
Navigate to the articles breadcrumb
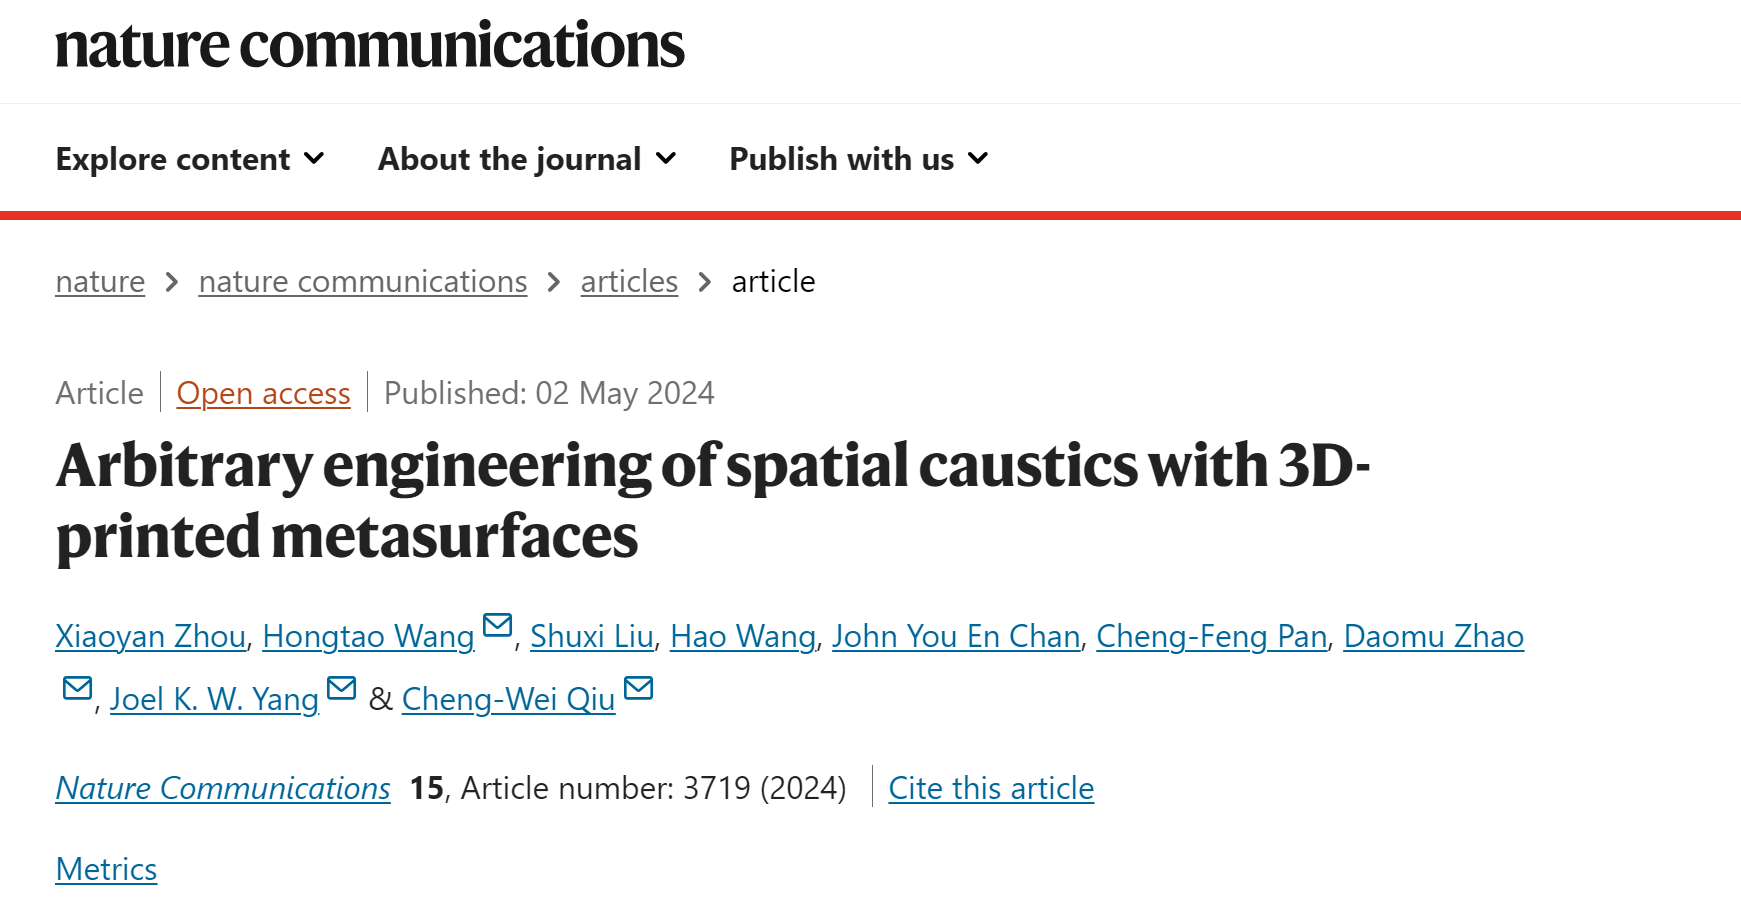pyautogui.click(x=629, y=282)
